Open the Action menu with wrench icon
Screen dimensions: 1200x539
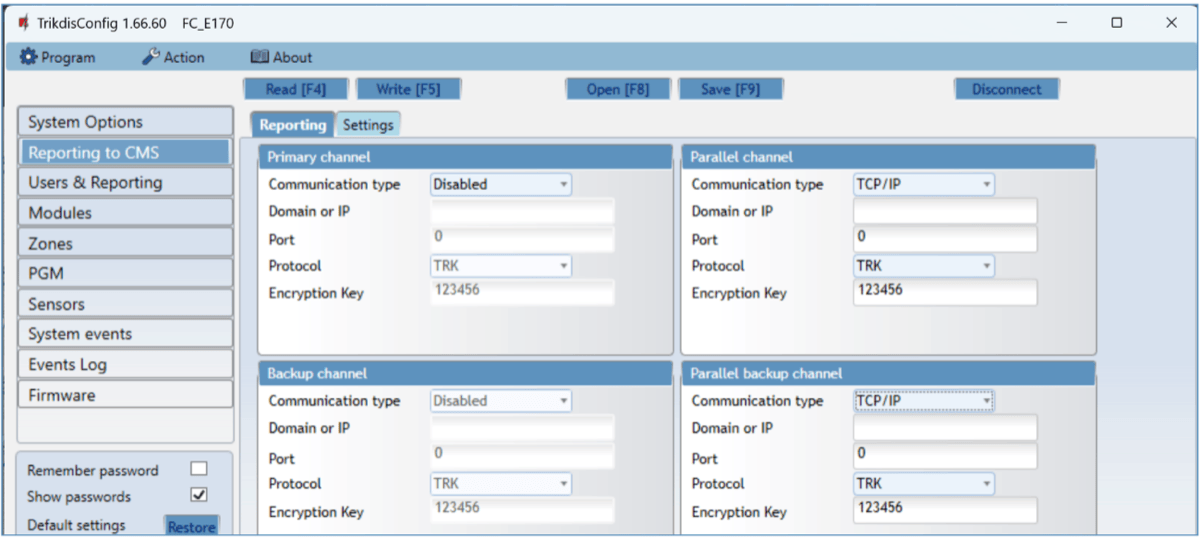173,58
